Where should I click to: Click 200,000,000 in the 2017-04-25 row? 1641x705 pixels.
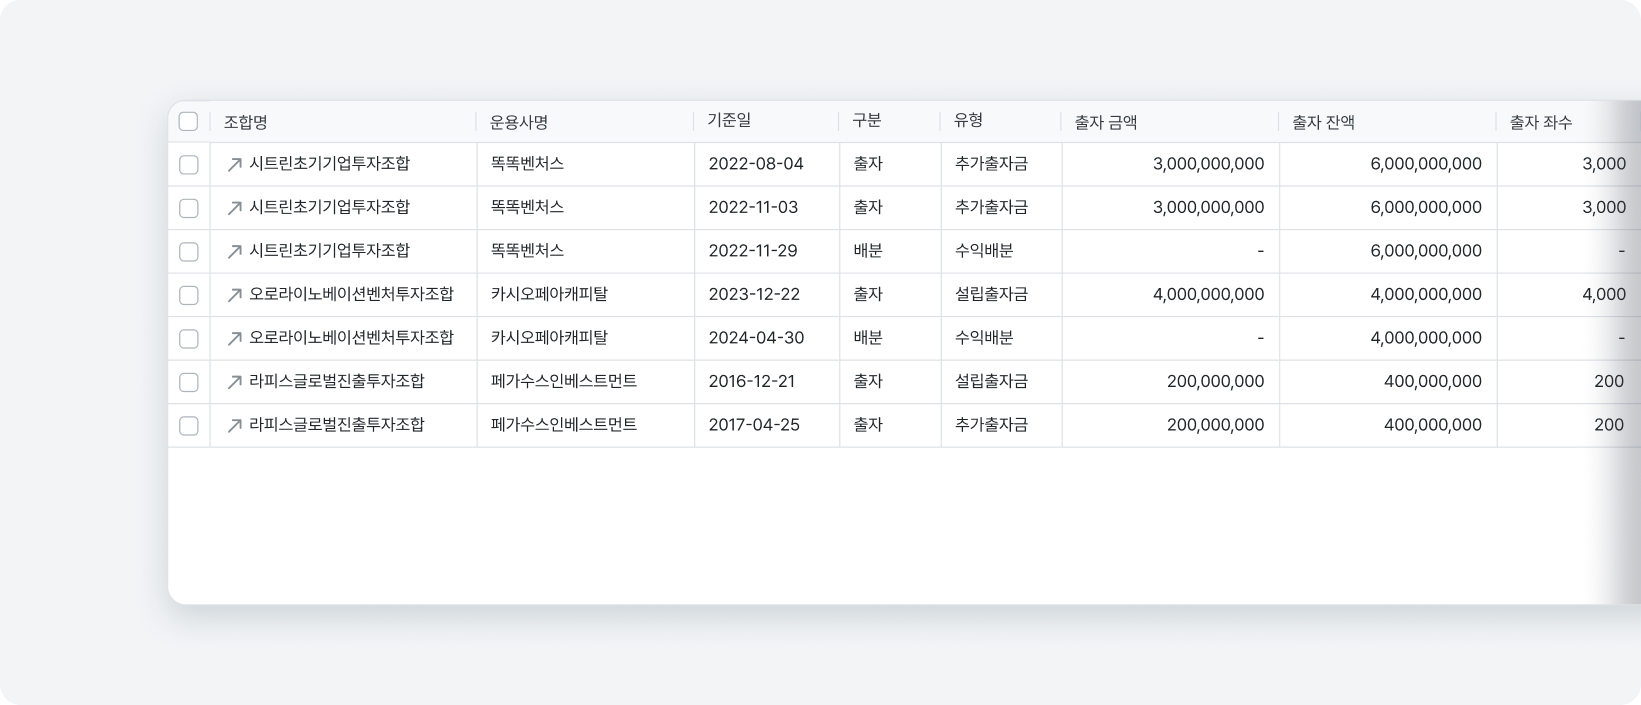(x=1215, y=425)
